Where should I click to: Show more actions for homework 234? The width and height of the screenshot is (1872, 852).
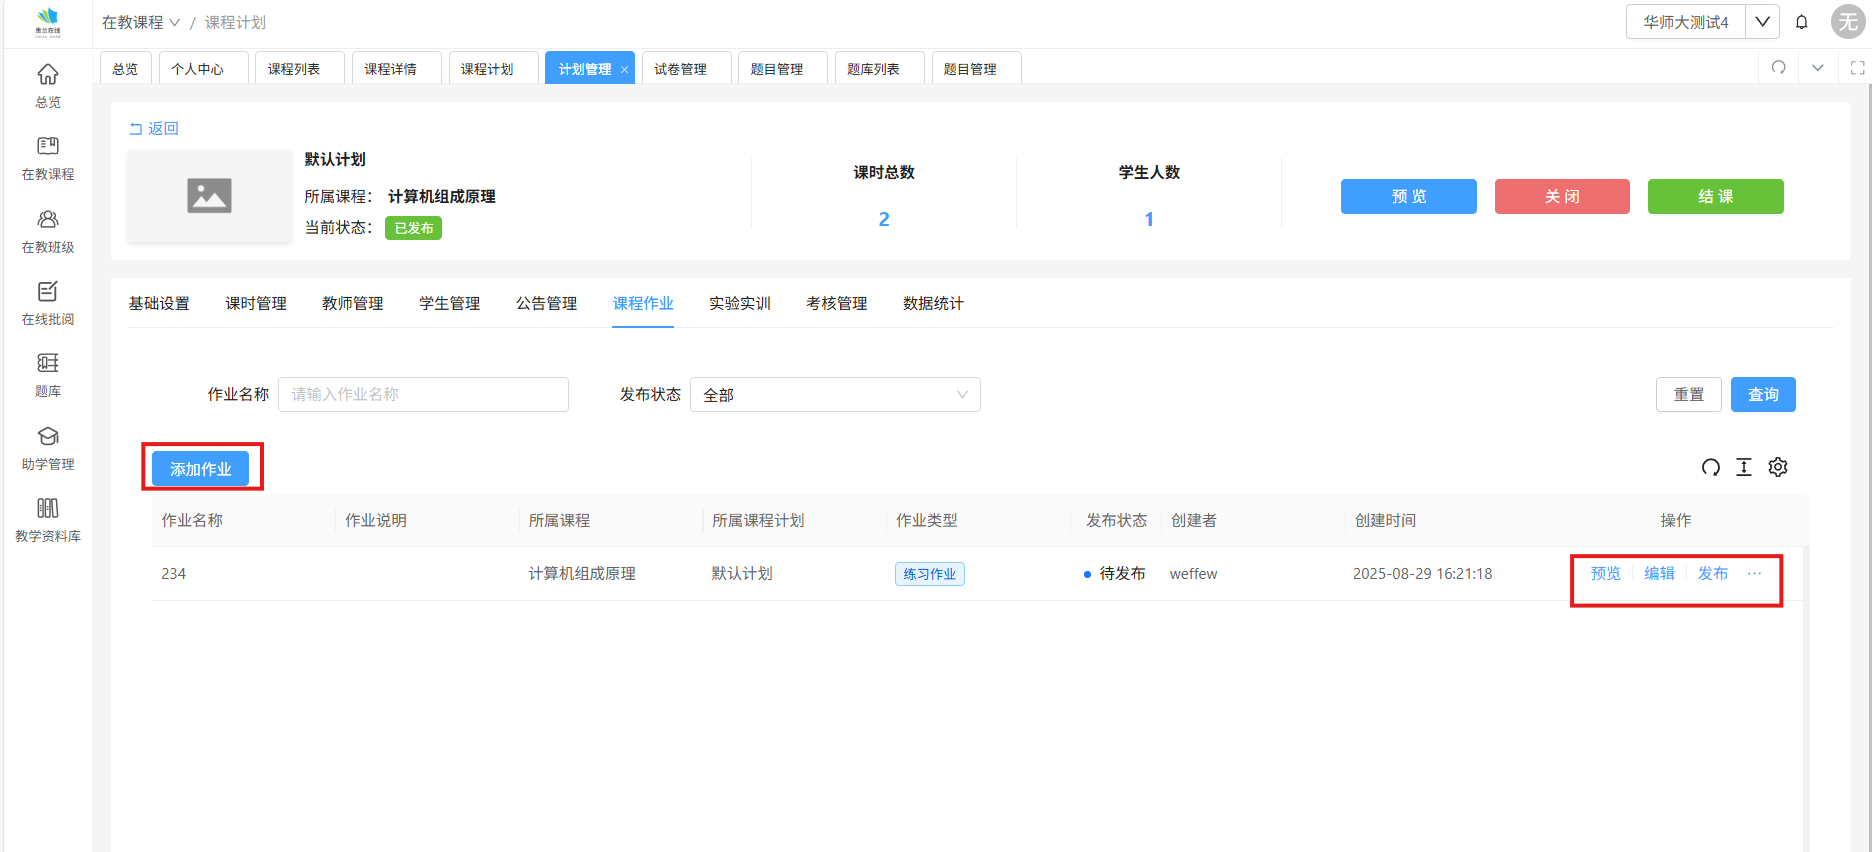tap(1754, 574)
